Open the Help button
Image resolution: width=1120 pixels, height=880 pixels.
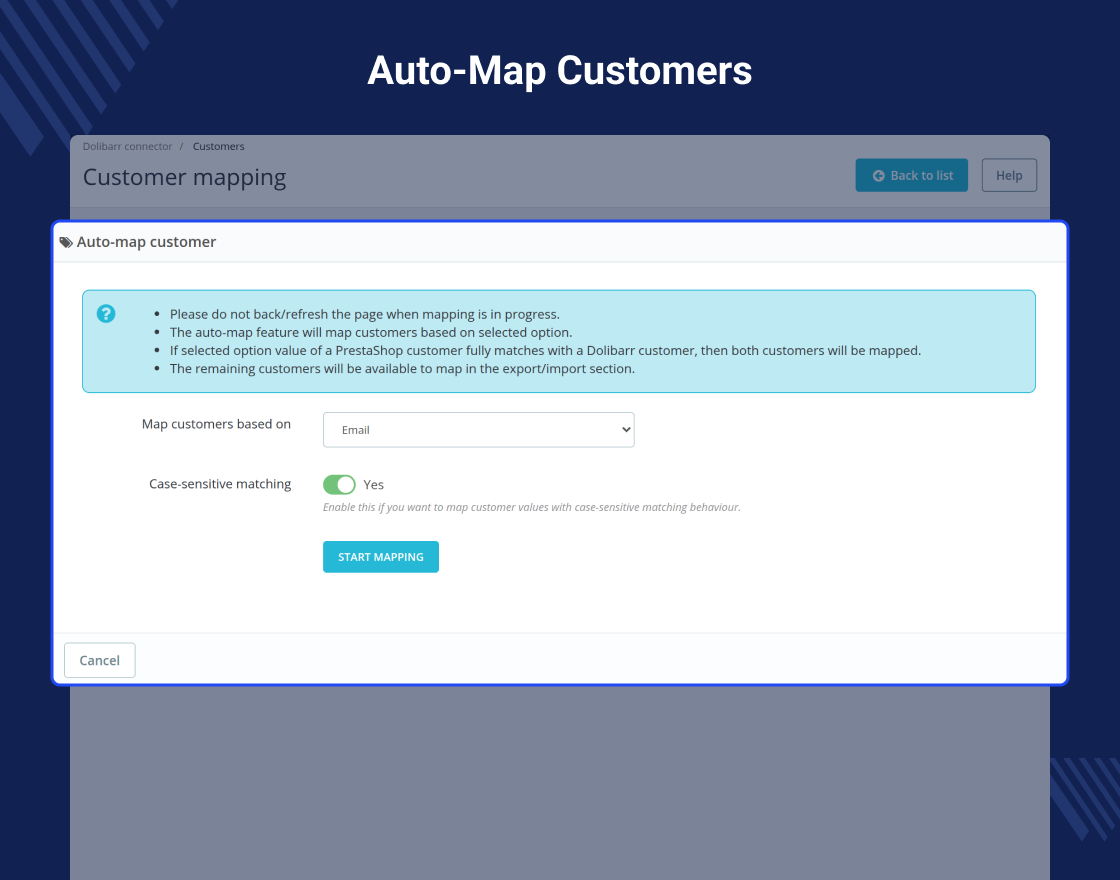(1009, 175)
